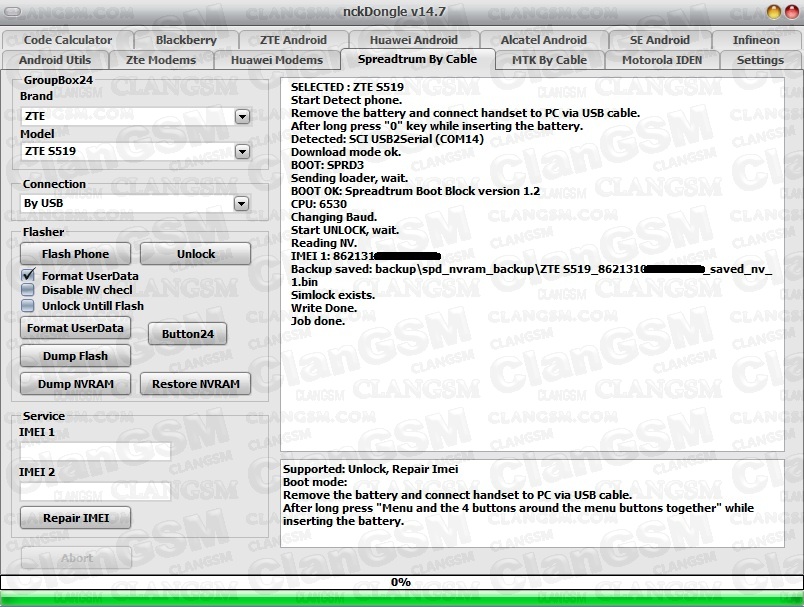The height and width of the screenshot is (607, 804).
Task: Click 'Supported: Unlock, Repair Imei' text
Action: point(370,469)
